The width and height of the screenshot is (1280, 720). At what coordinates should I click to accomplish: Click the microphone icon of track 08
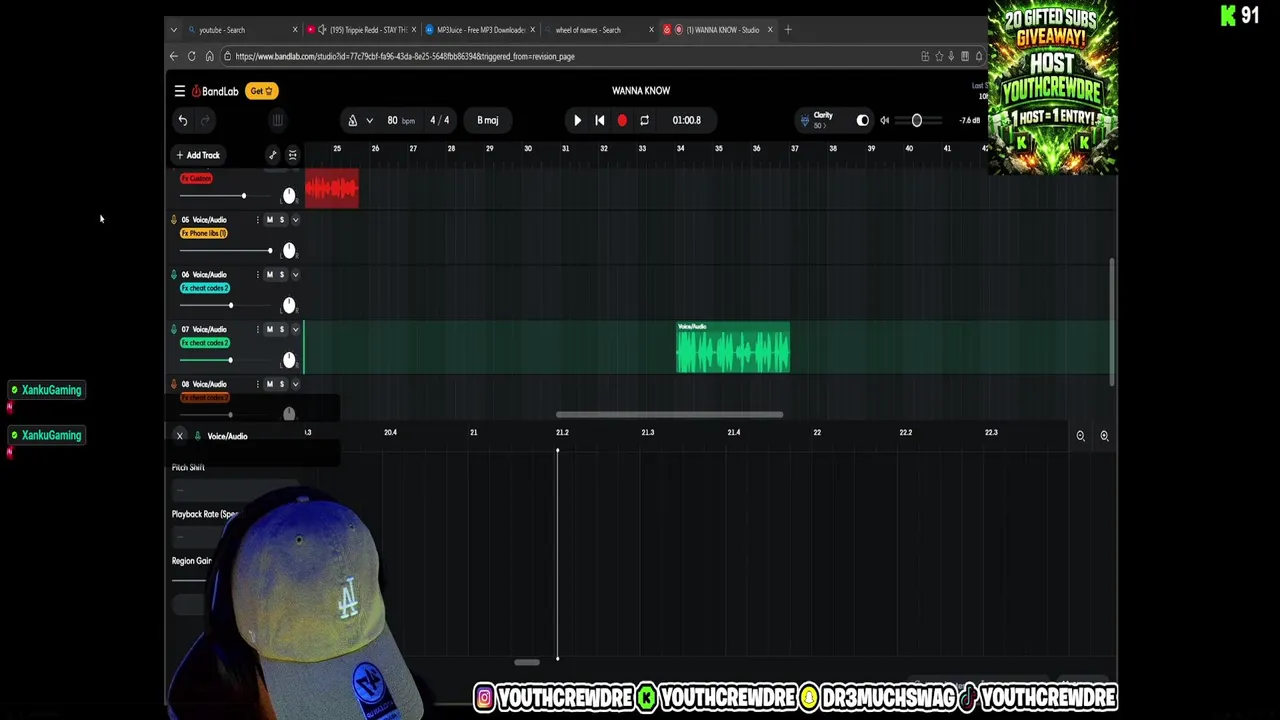pos(174,384)
